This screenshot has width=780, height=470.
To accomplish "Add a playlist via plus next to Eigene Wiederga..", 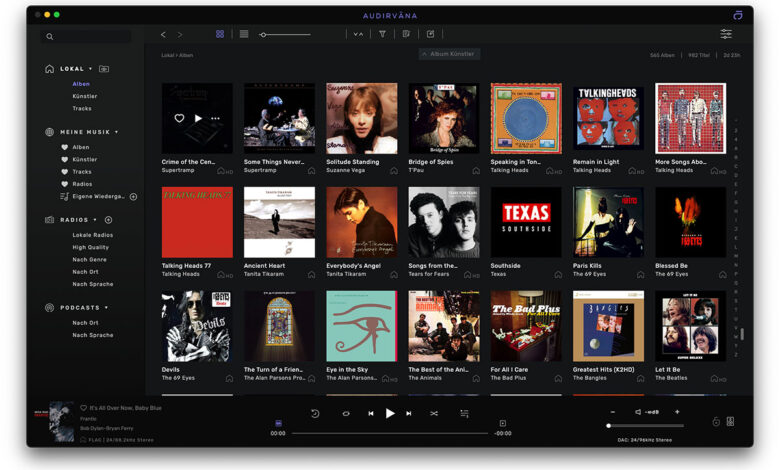I will pyautogui.click(x=133, y=196).
